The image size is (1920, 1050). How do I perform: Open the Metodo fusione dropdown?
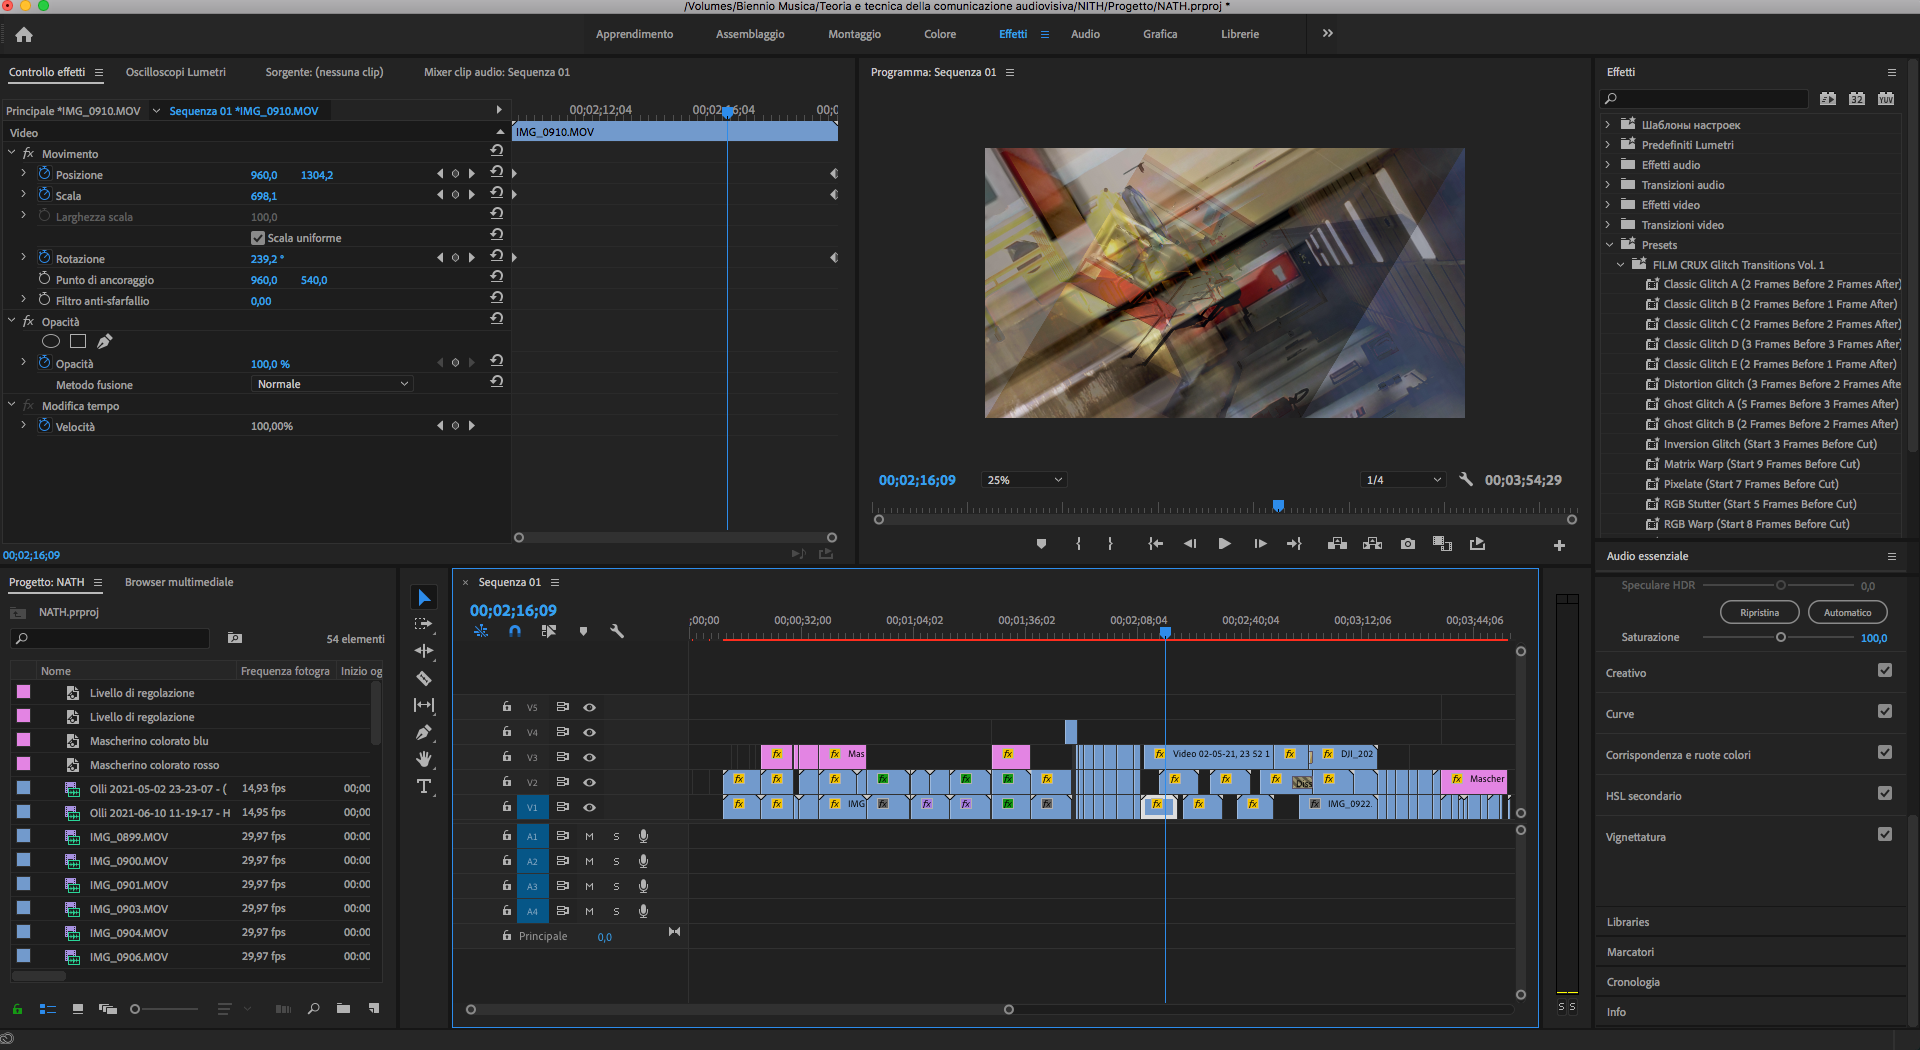(x=331, y=384)
